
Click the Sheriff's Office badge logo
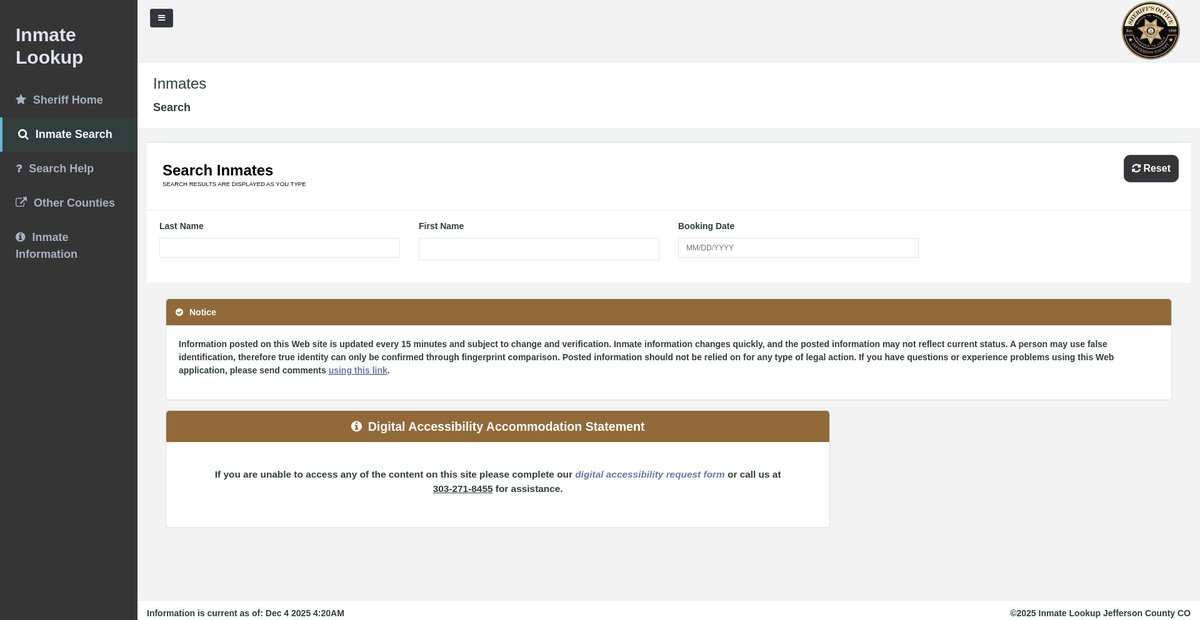click(1150, 30)
